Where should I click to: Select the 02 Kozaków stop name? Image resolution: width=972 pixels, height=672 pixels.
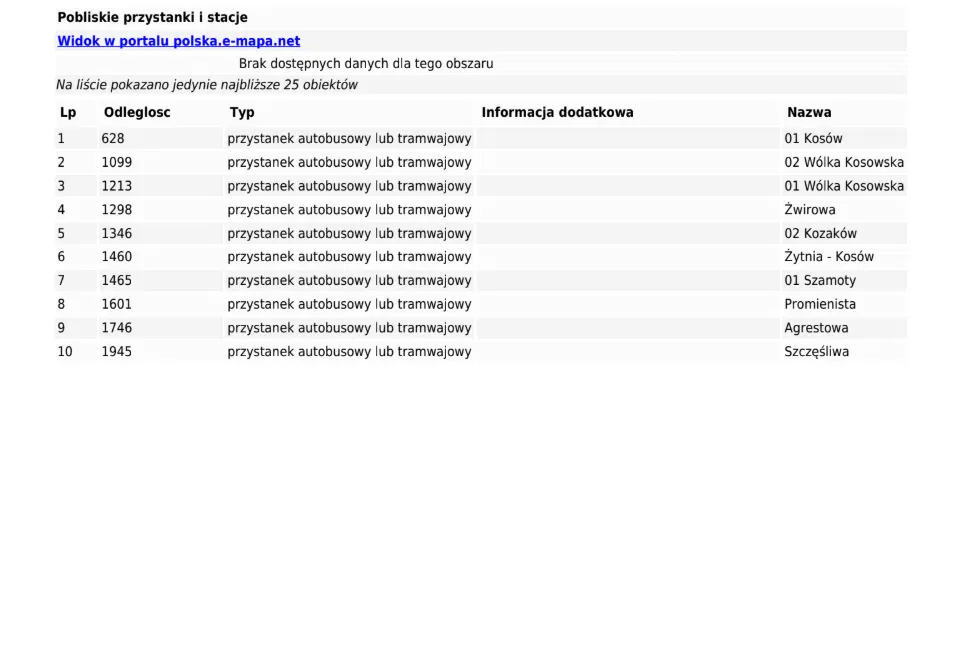(820, 233)
